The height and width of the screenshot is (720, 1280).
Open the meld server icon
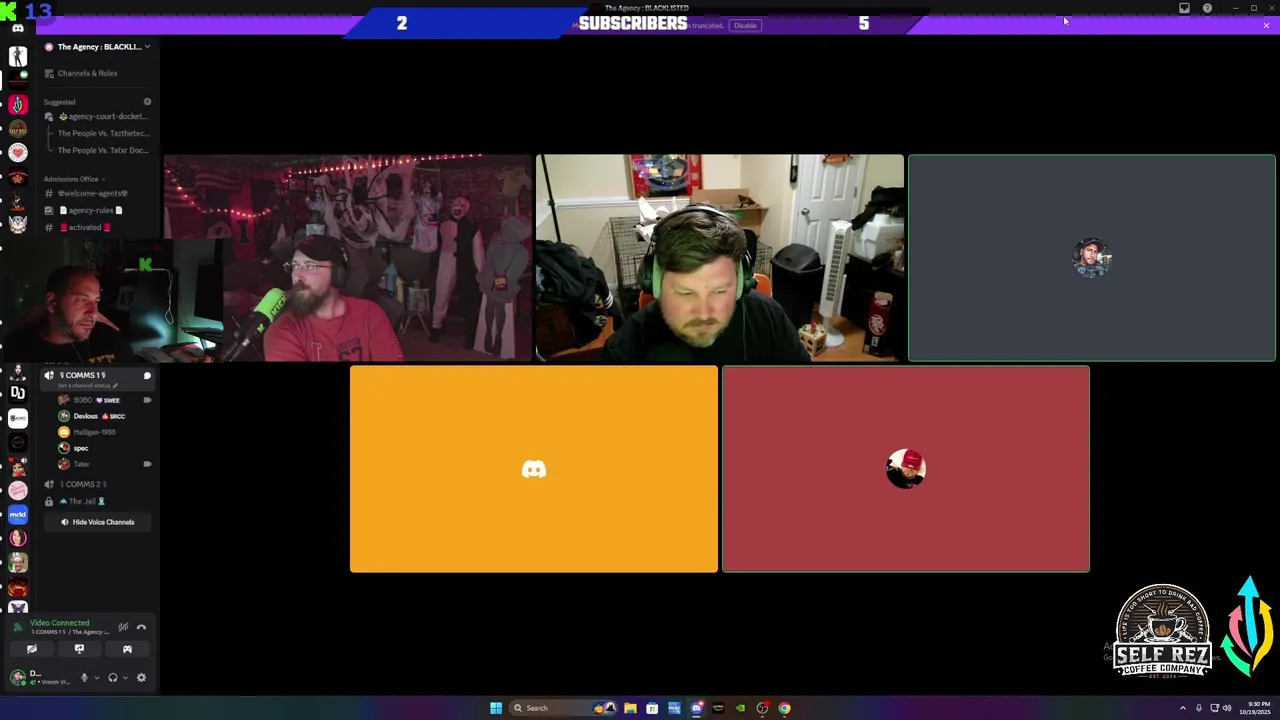18,514
